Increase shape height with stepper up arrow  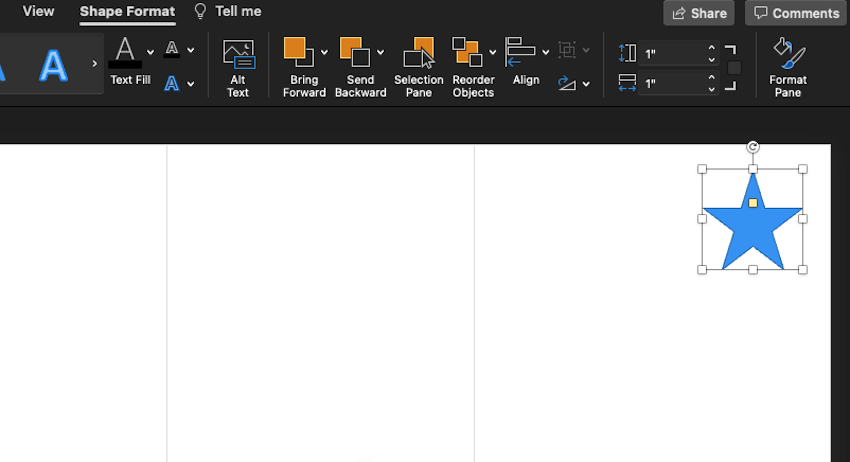pyautogui.click(x=711, y=47)
